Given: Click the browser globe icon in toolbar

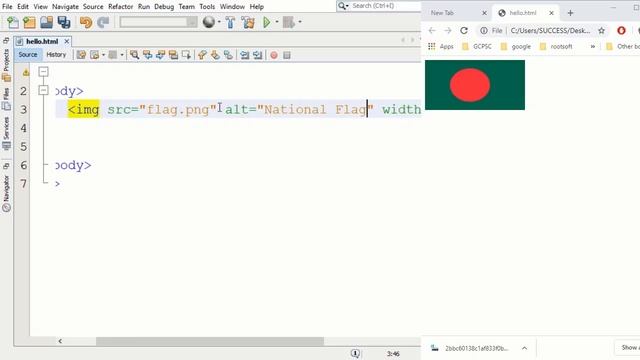Looking at the screenshot, I should click(x=209, y=22).
